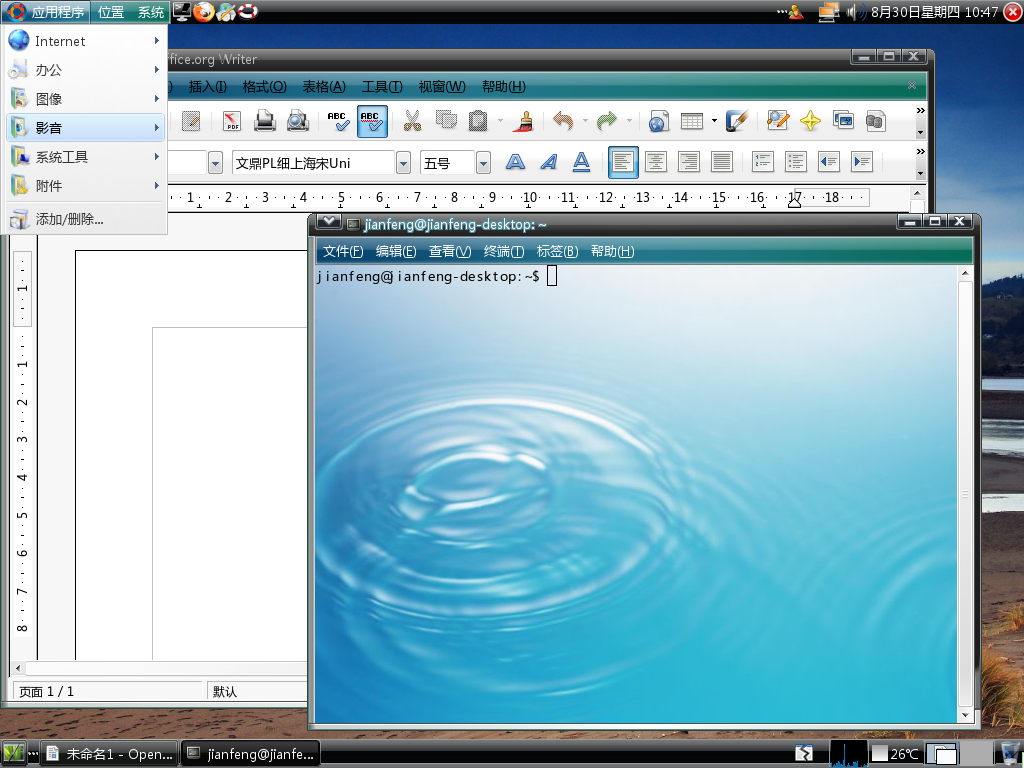Open the lifebuoy help icon in panel
The width and height of the screenshot is (1024, 768).
[x=248, y=12]
